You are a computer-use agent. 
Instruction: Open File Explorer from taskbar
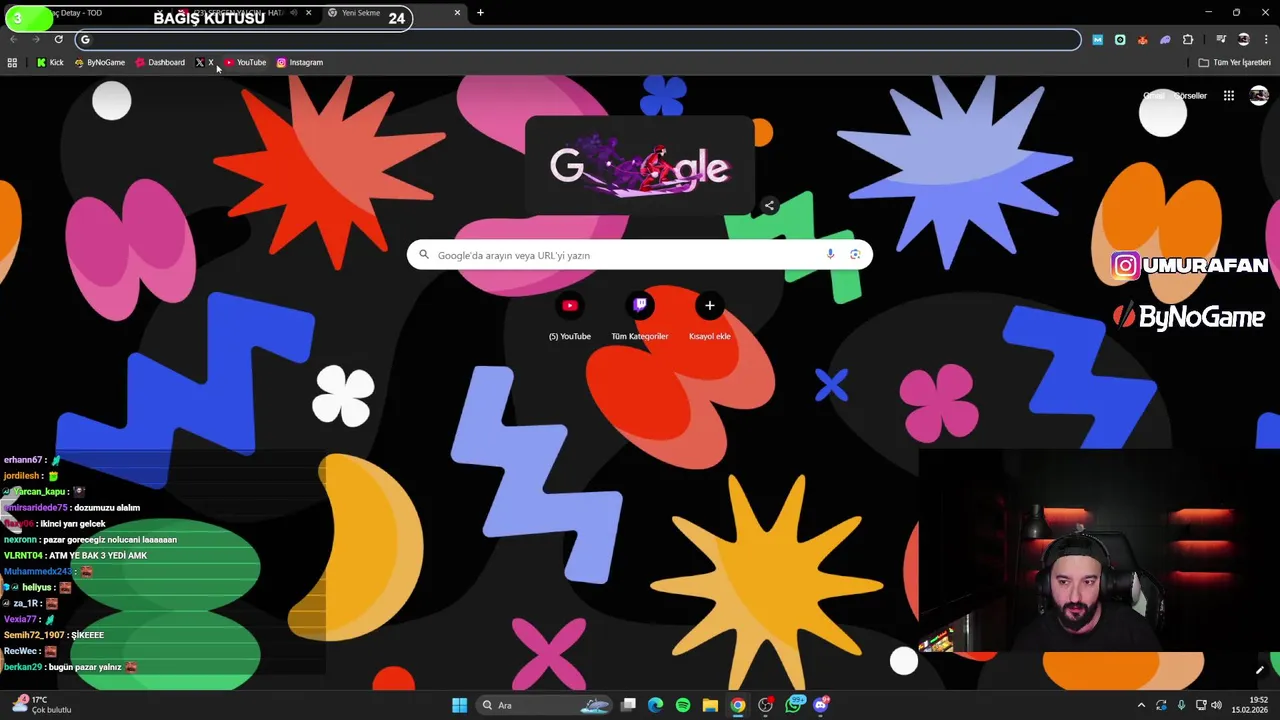tap(710, 705)
